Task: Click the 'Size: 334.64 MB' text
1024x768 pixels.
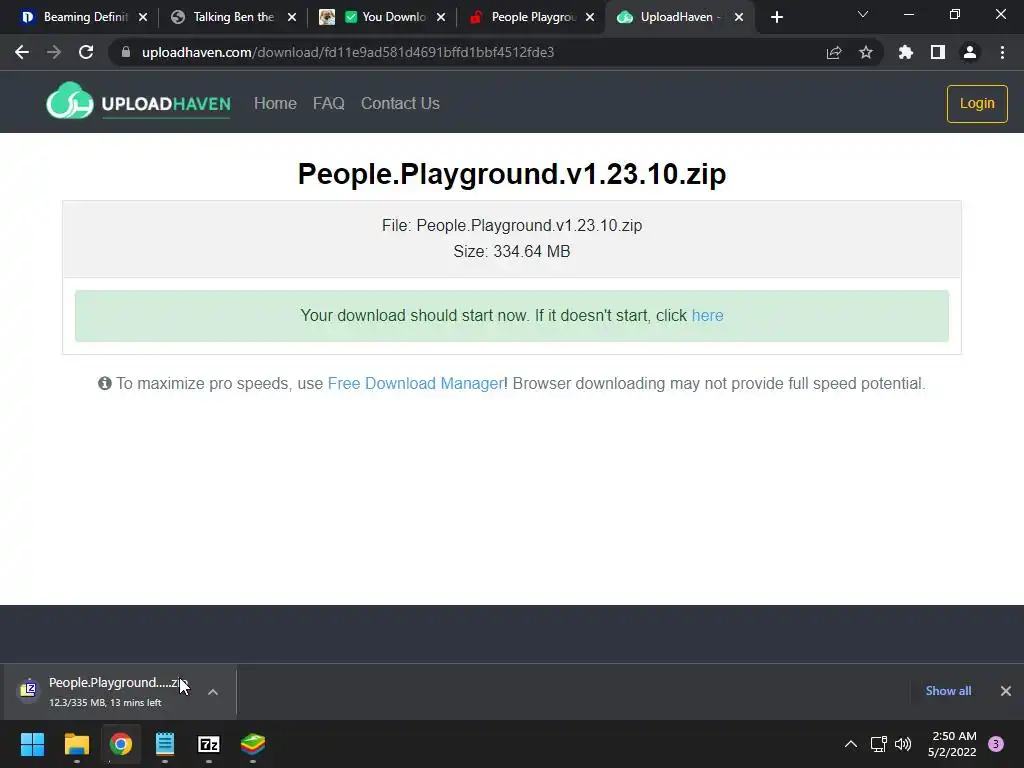Action: tap(511, 251)
